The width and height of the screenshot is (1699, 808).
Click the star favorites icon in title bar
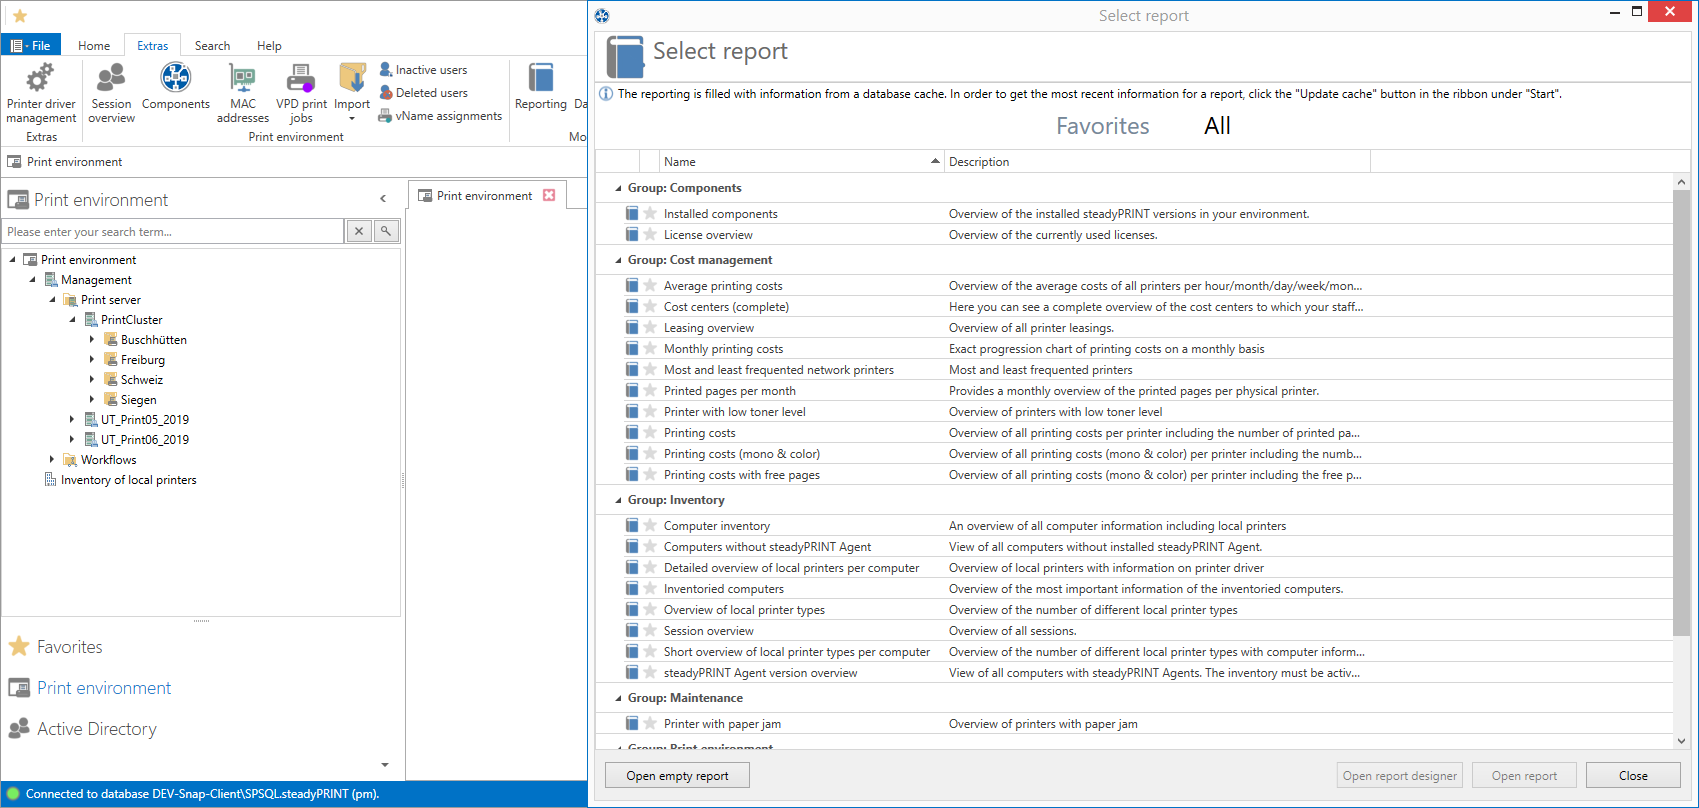click(20, 16)
